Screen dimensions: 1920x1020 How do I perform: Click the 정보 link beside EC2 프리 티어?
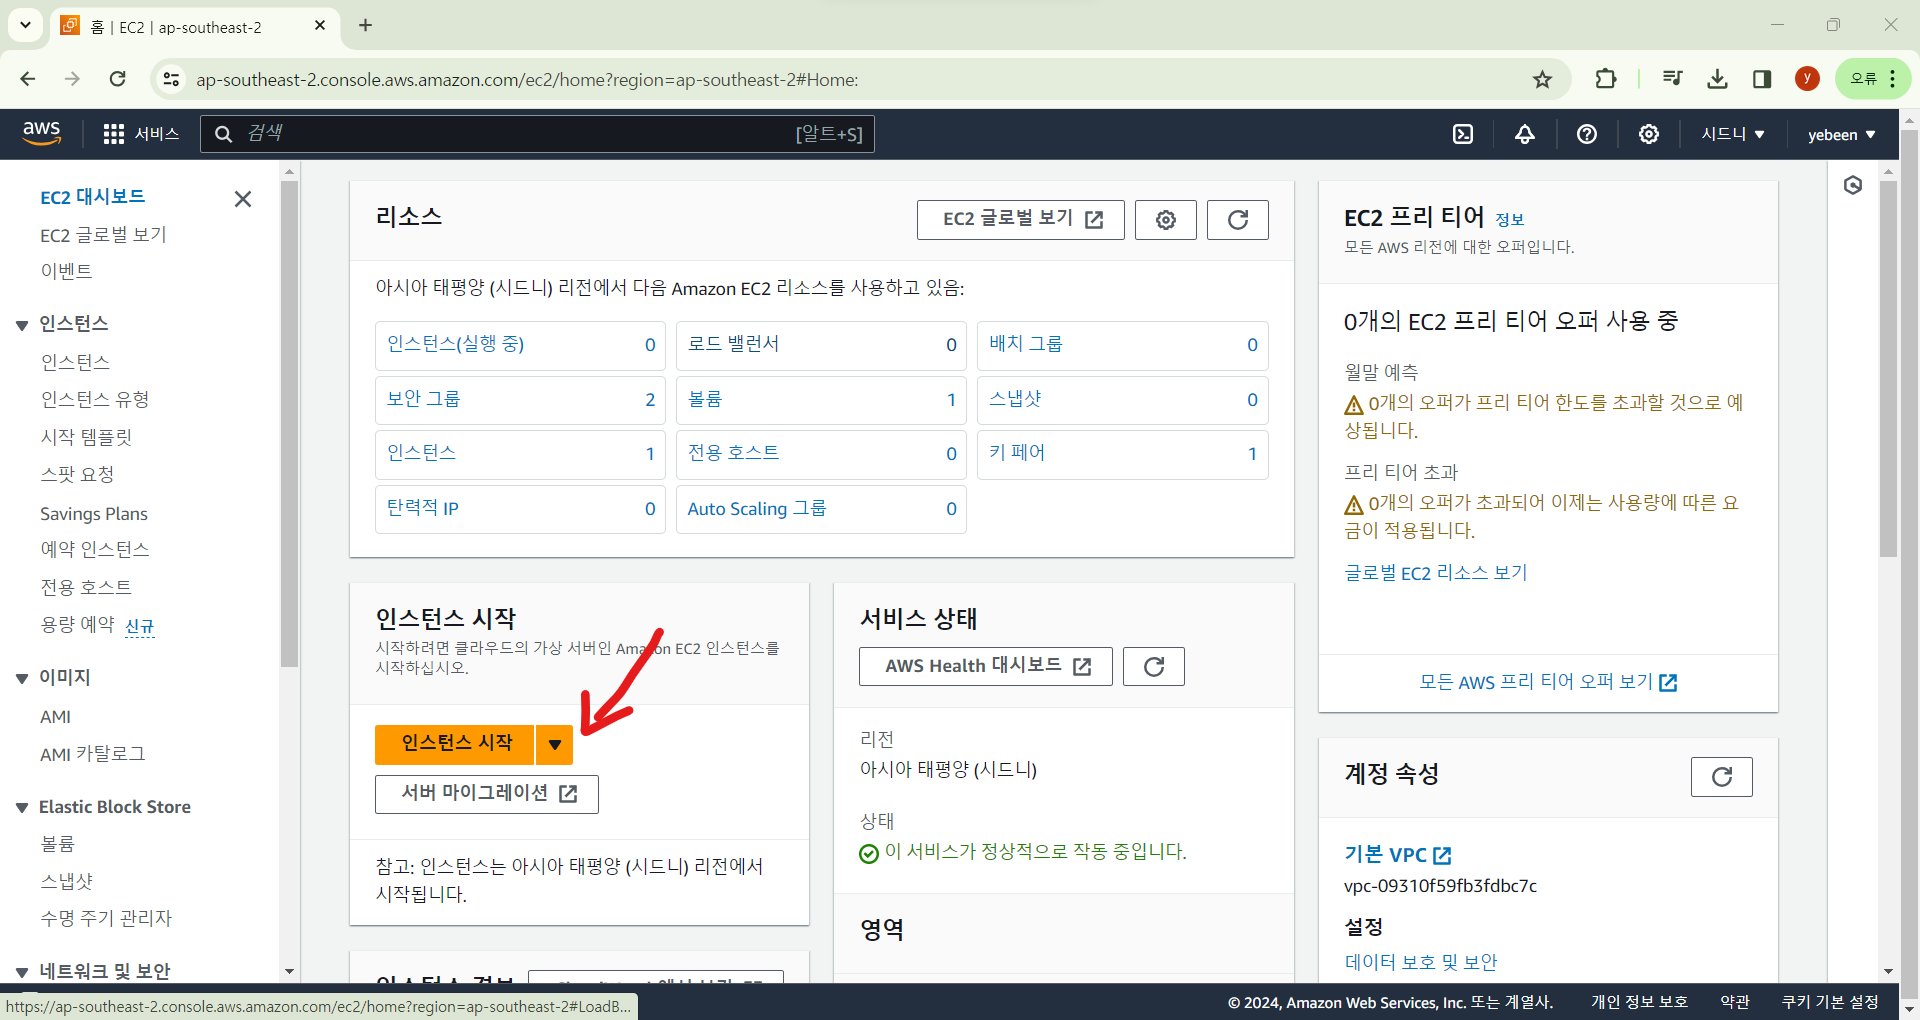click(x=1509, y=220)
